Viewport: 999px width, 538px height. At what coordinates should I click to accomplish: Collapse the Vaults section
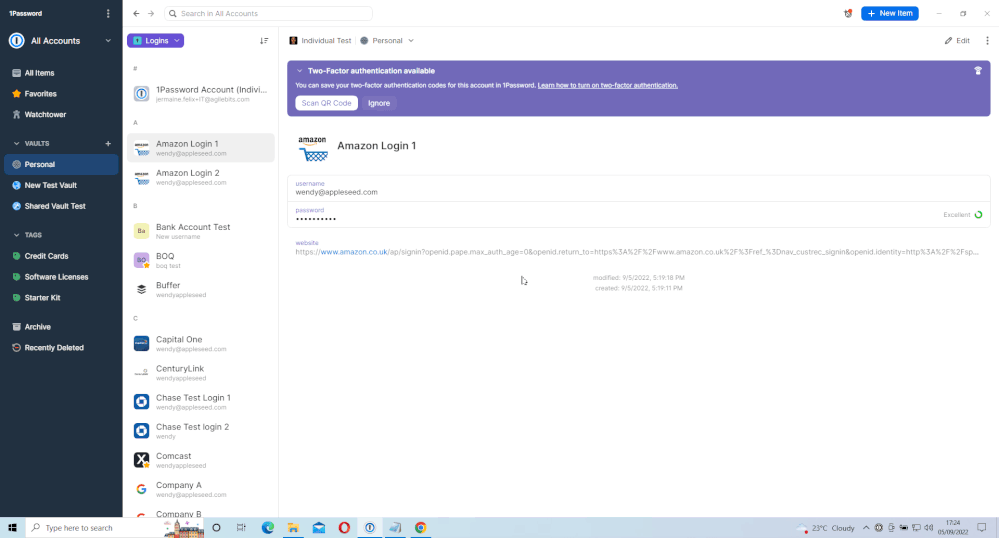(x=16, y=144)
